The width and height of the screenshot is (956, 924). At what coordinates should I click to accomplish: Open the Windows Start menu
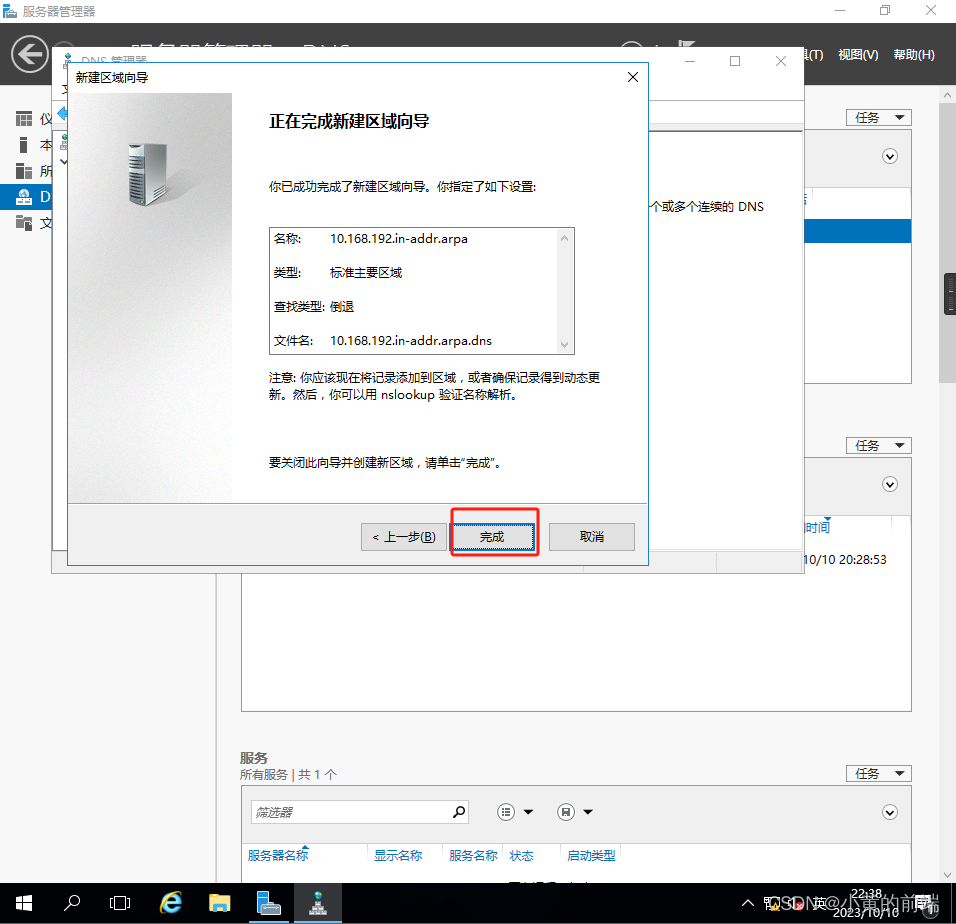23,903
